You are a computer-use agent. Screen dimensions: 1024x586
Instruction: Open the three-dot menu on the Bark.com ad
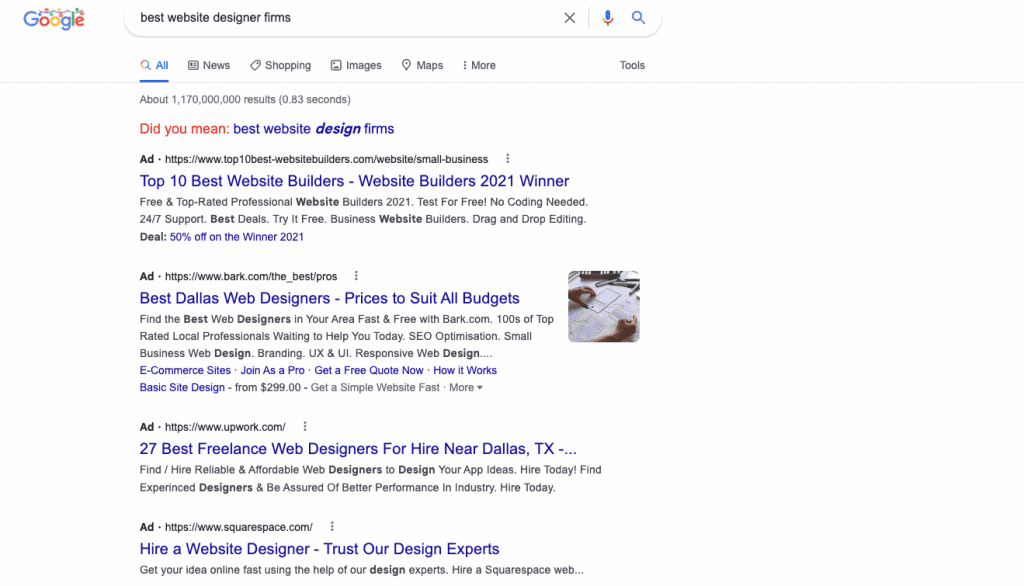[355, 276]
